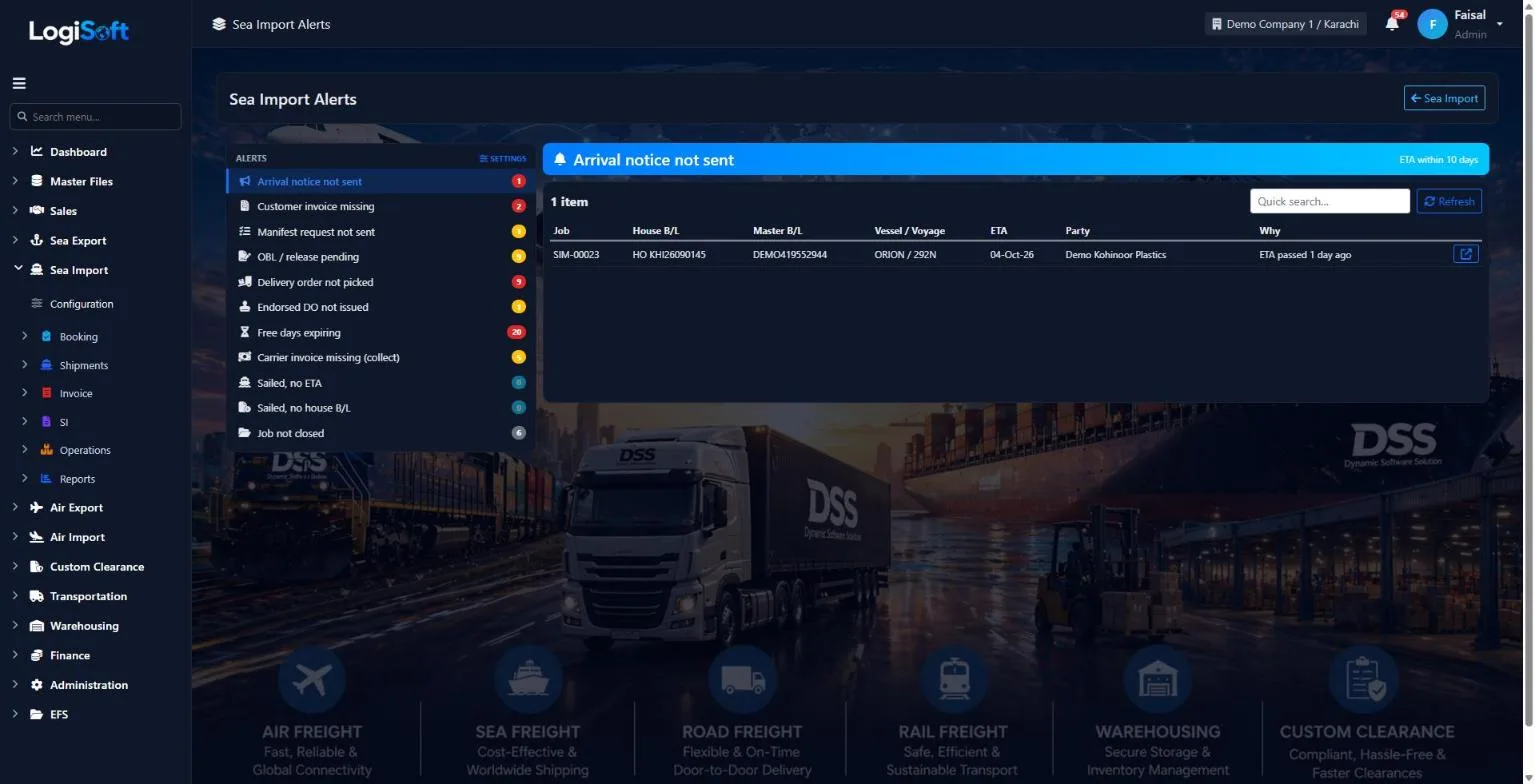The height and width of the screenshot is (784, 1535).
Task: Click the Transportation truck icon
Action: point(37,596)
